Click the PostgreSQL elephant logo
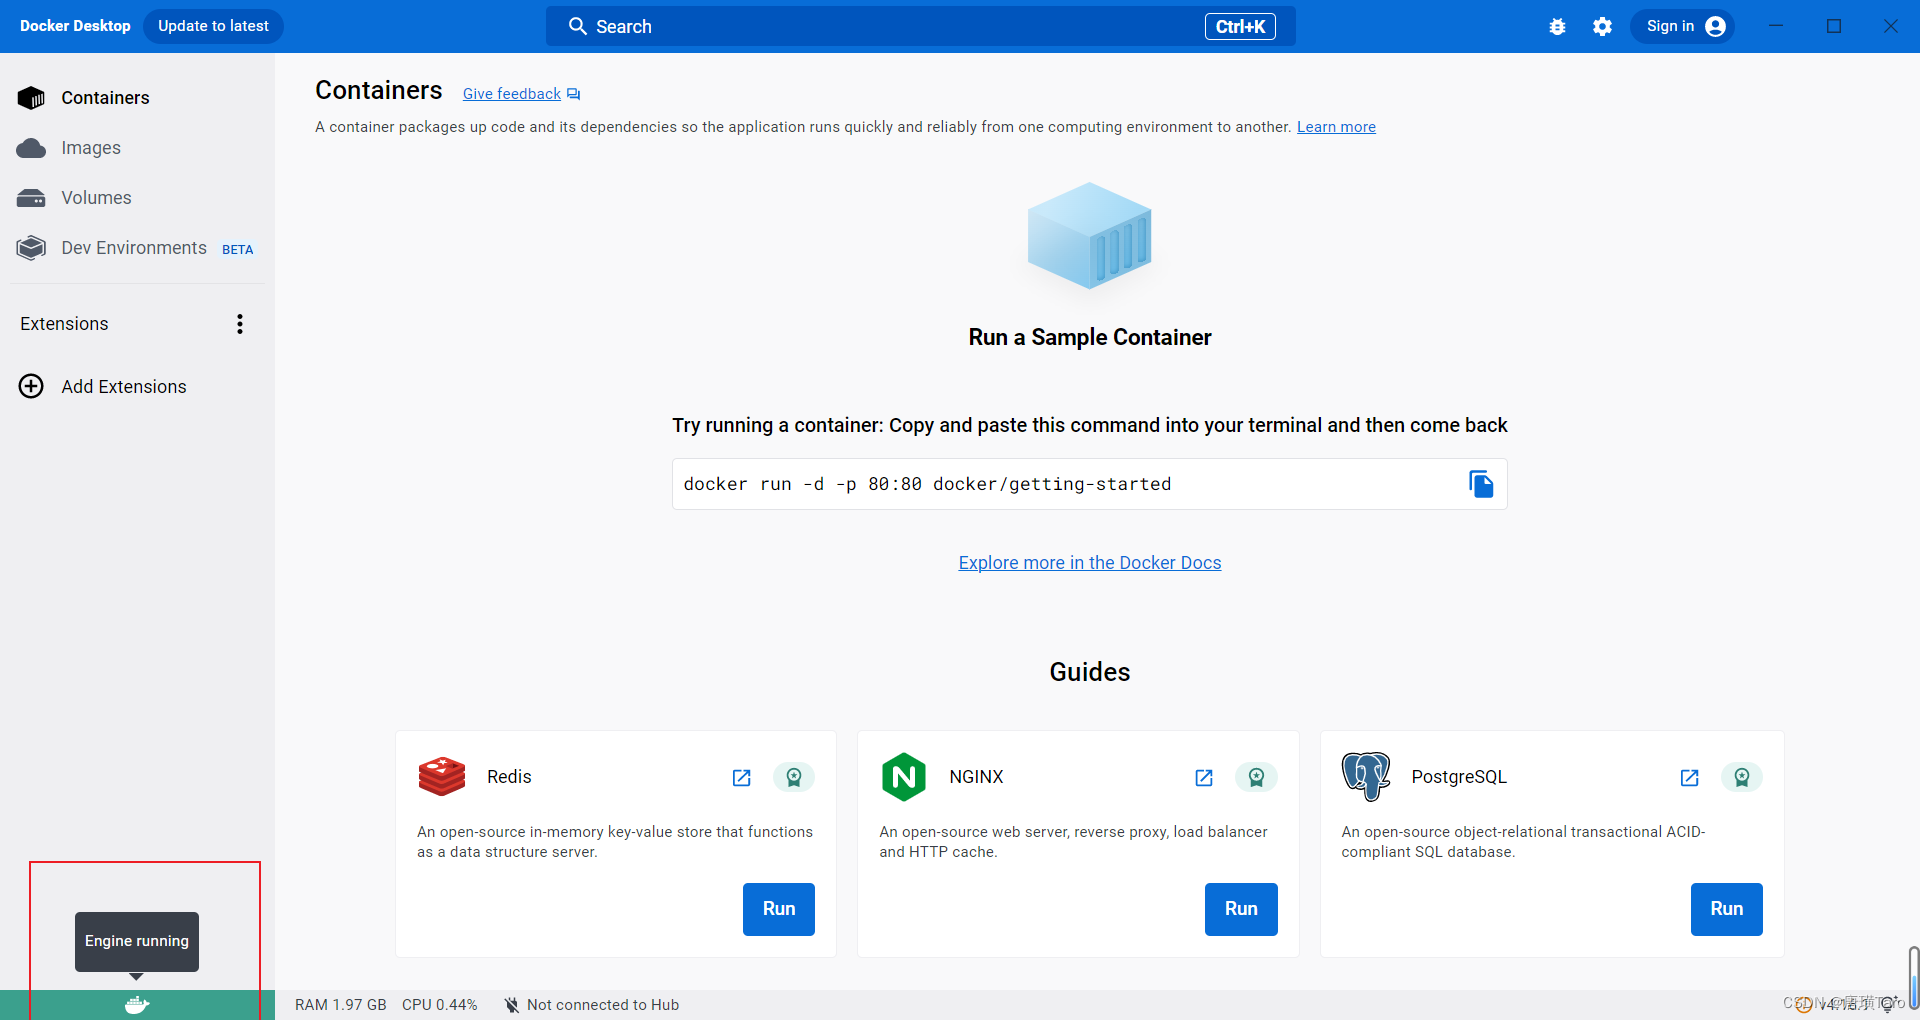The height and width of the screenshot is (1020, 1920). [x=1366, y=777]
